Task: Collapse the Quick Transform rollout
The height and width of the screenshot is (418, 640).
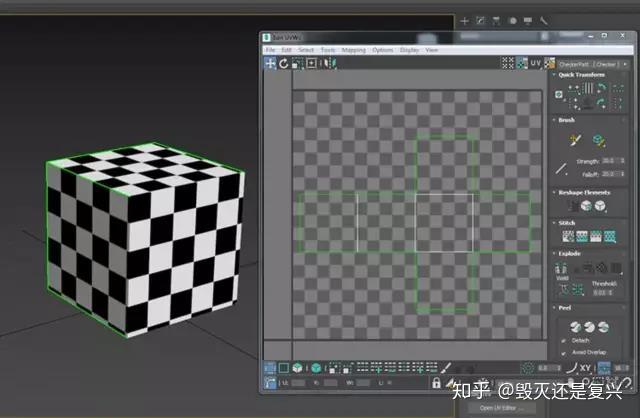Action: click(x=554, y=75)
